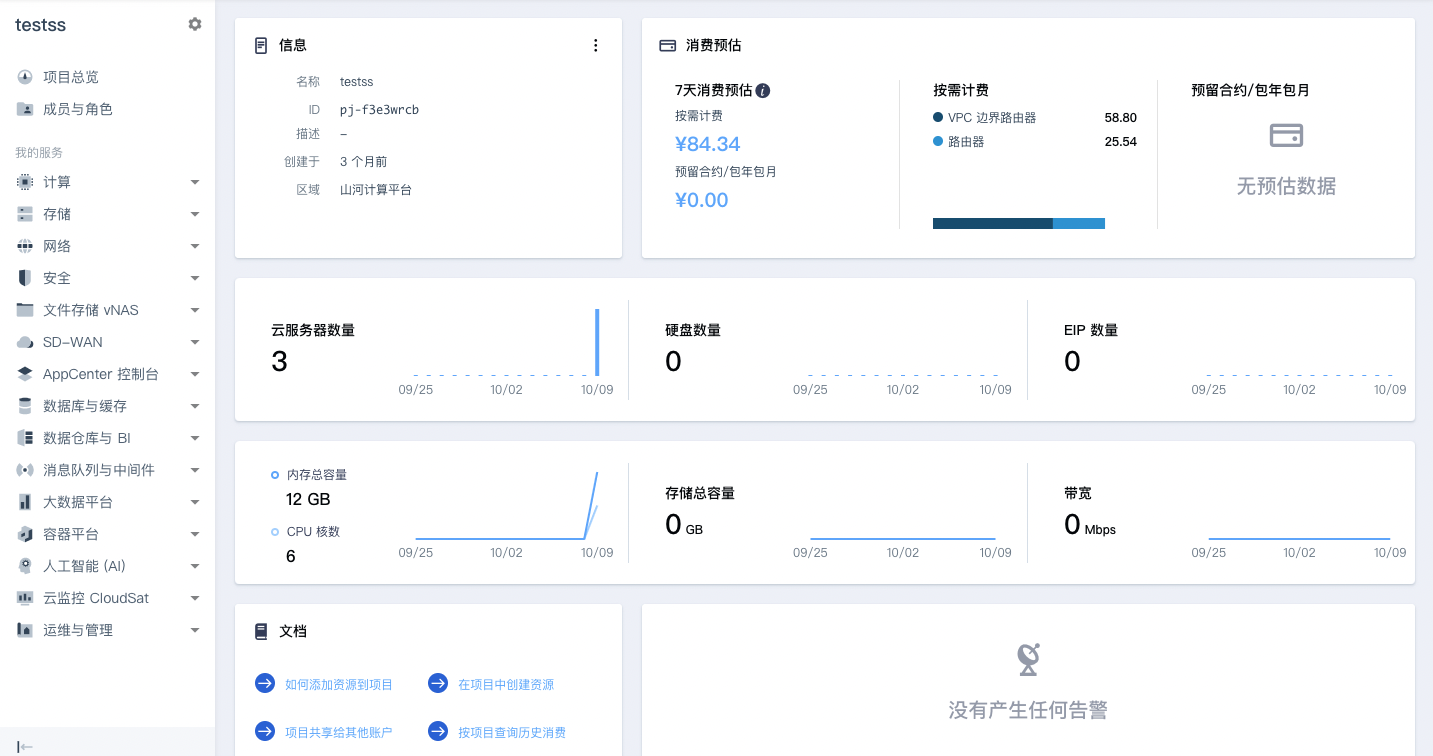Click the 没有产生任何告警 message

pyautogui.click(x=1028, y=710)
